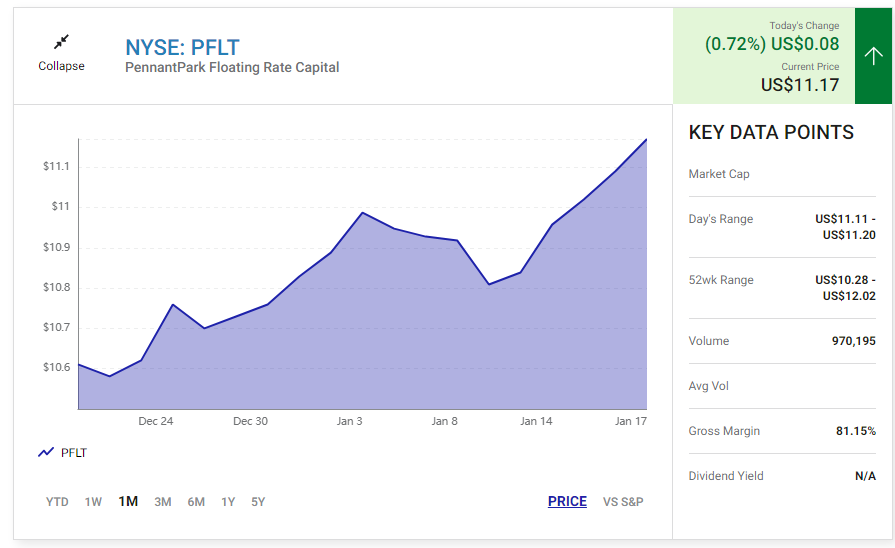Click 52wk Range value US$10.28 - US$12.02
Screen dimensions: 895x548
coord(845,288)
